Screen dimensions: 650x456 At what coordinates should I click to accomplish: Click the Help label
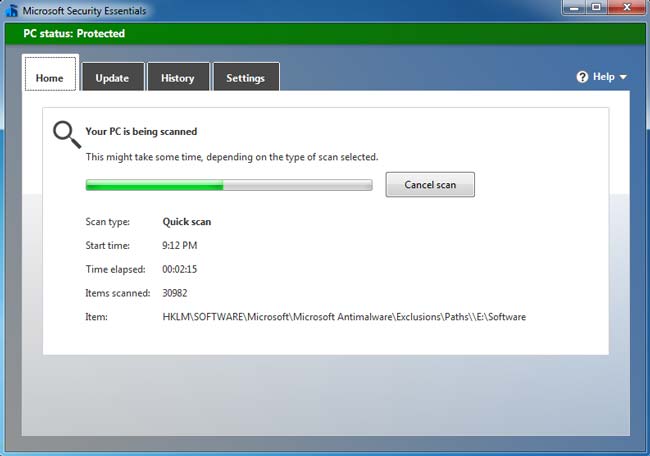(604, 77)
